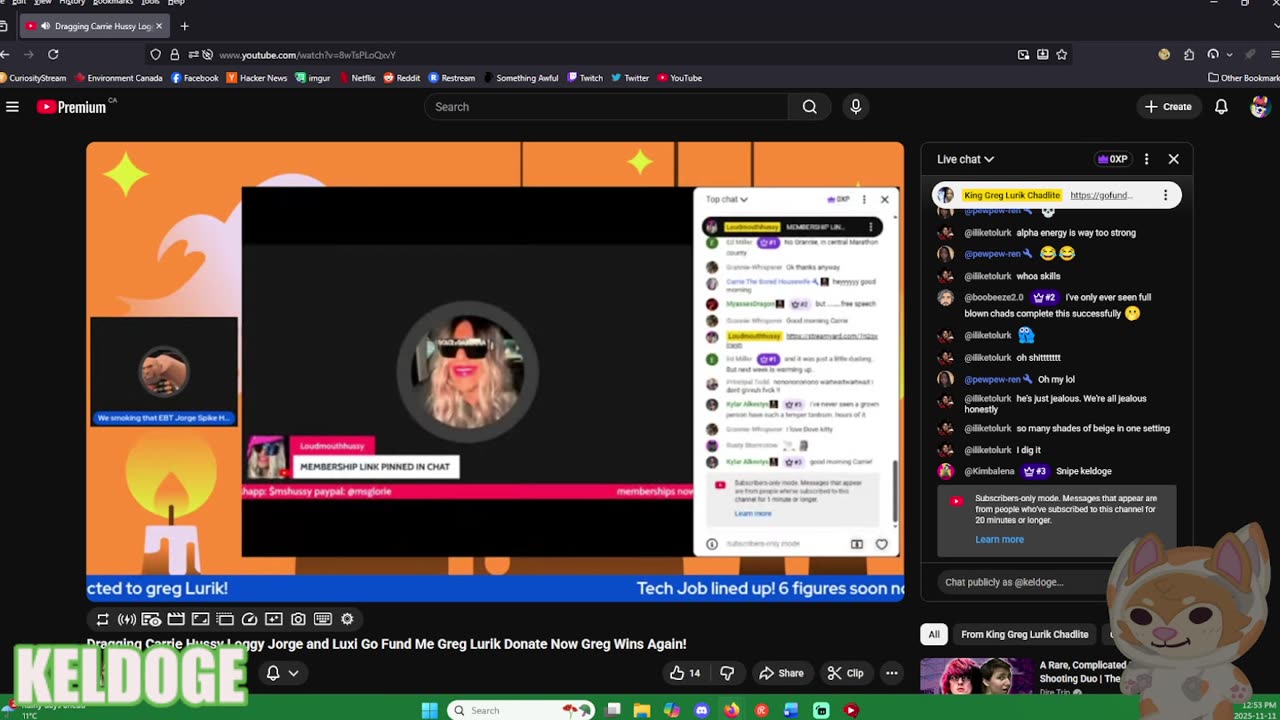Mute the tab using the speaker icon
1280x720 pixels.
pos(45,26)
